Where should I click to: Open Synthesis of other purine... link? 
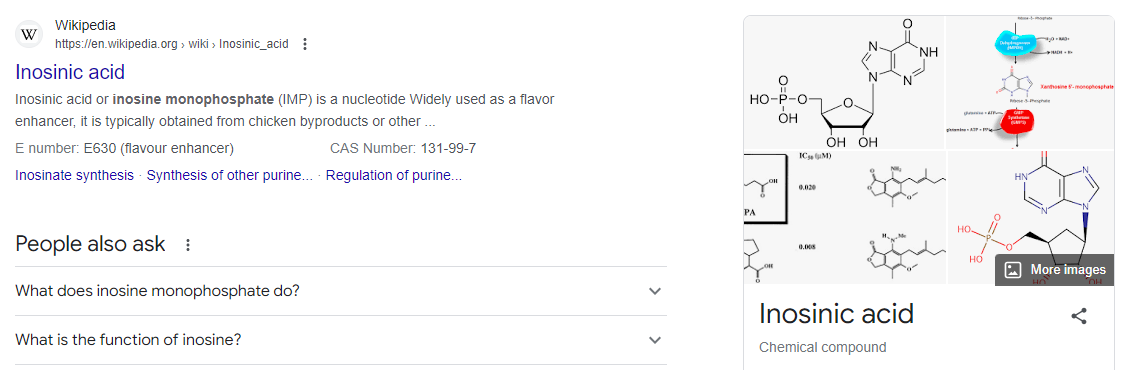(x=230, y=175)
